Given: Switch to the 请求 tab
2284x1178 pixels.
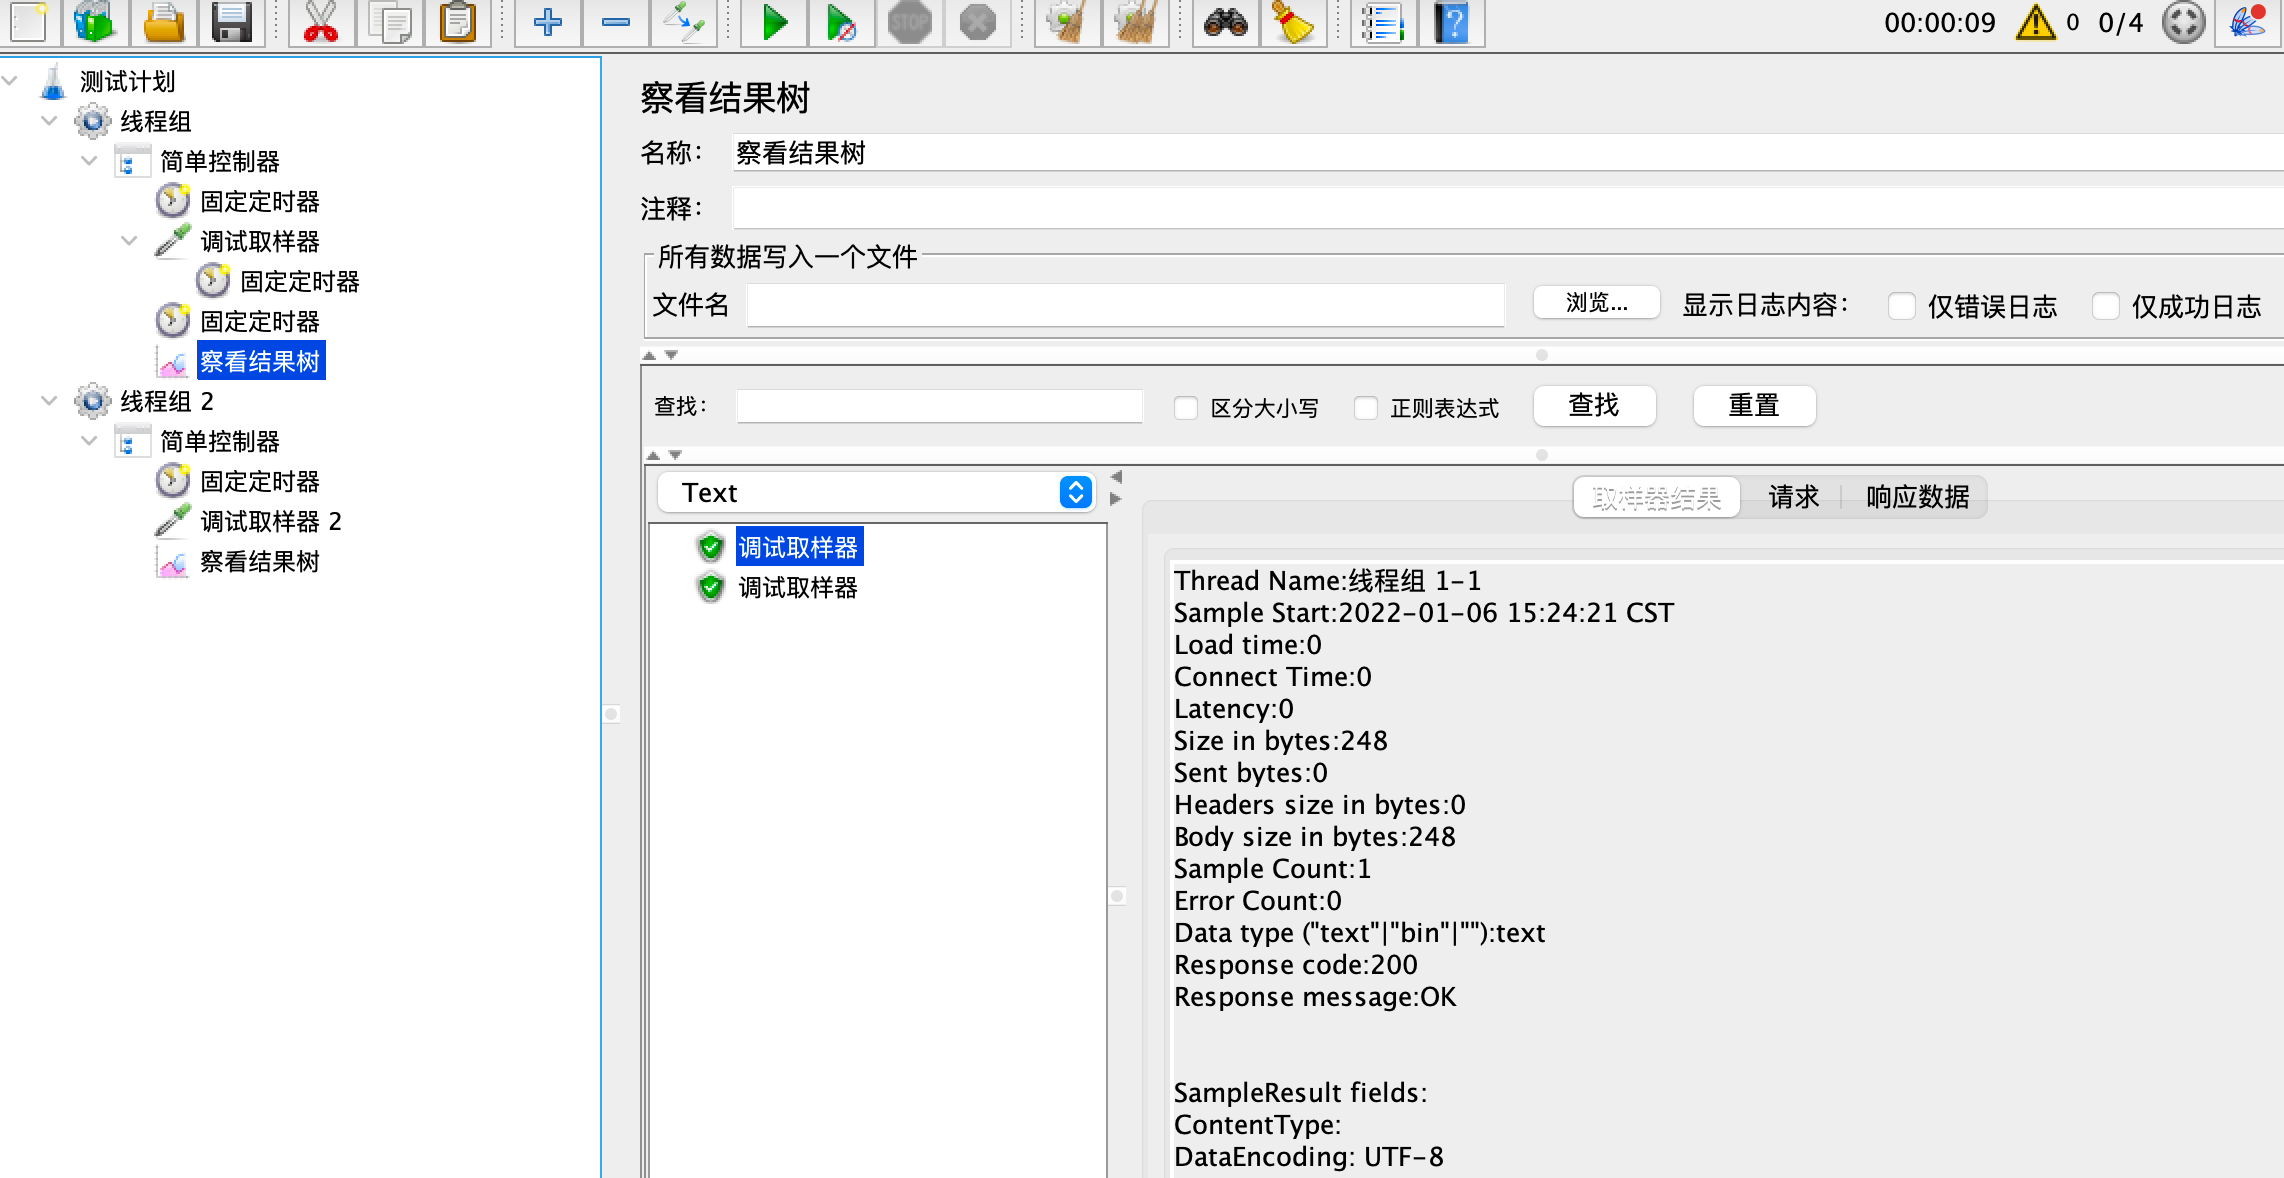Looking at the screenshot, I should [x=1793, y=497].
